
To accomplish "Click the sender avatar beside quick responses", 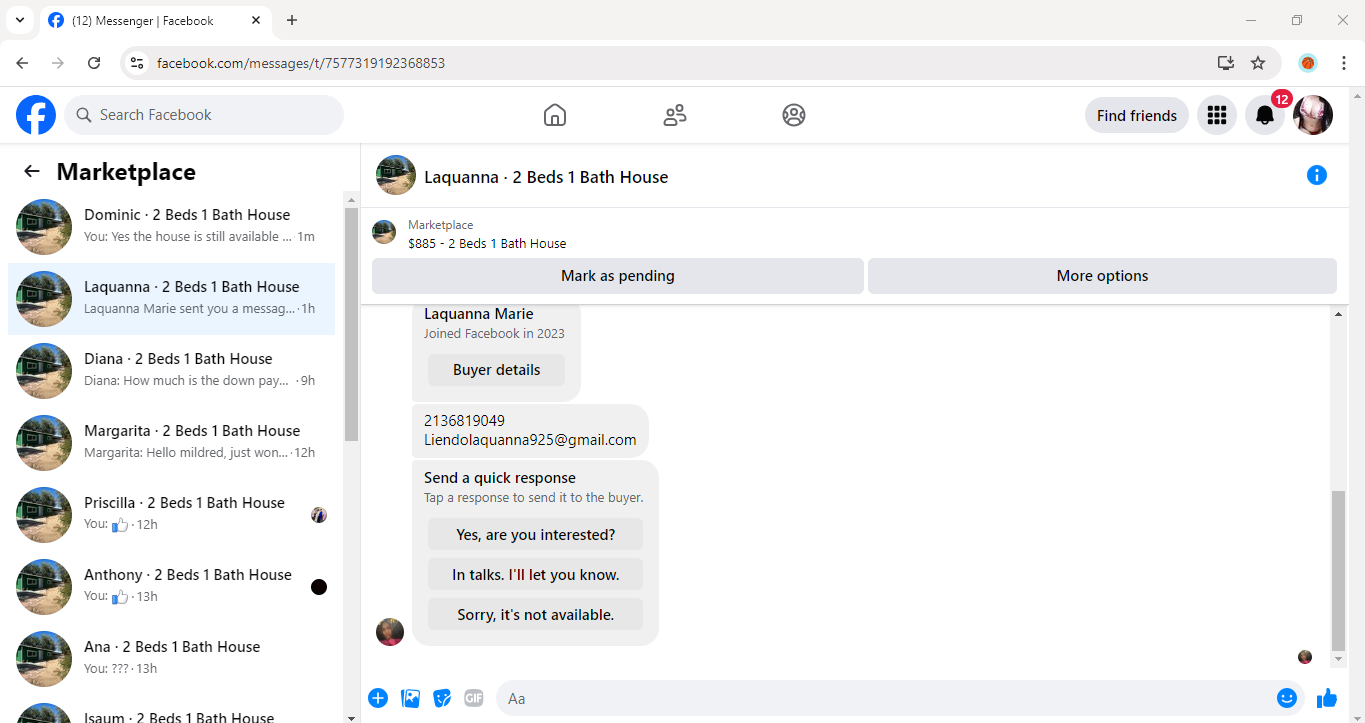I will point(390,632).
